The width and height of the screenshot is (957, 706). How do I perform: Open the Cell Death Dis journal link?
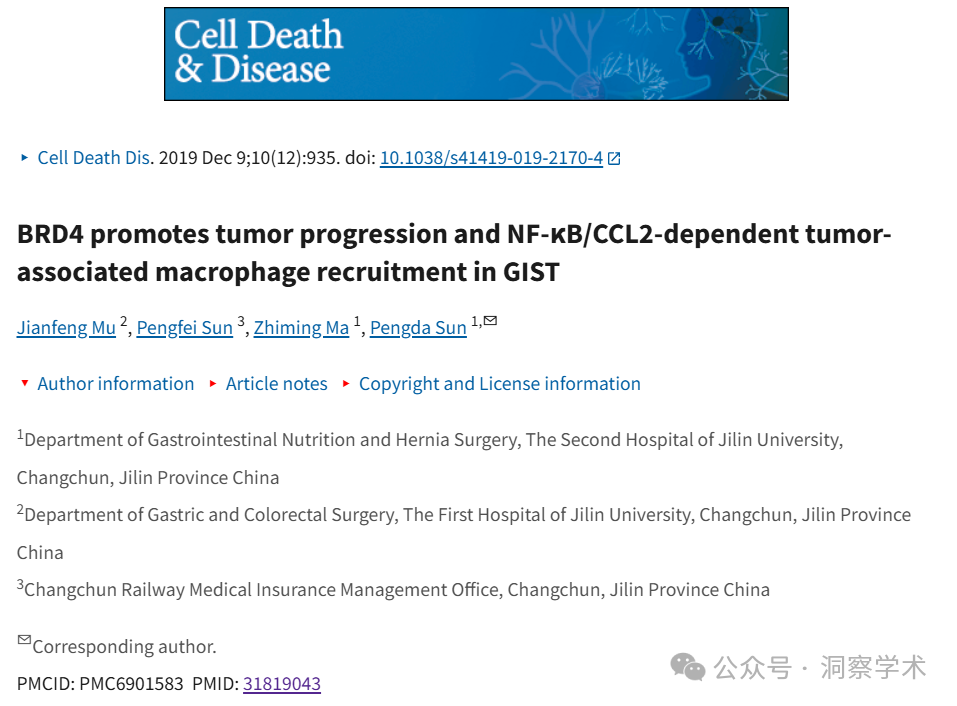[93, 158]
